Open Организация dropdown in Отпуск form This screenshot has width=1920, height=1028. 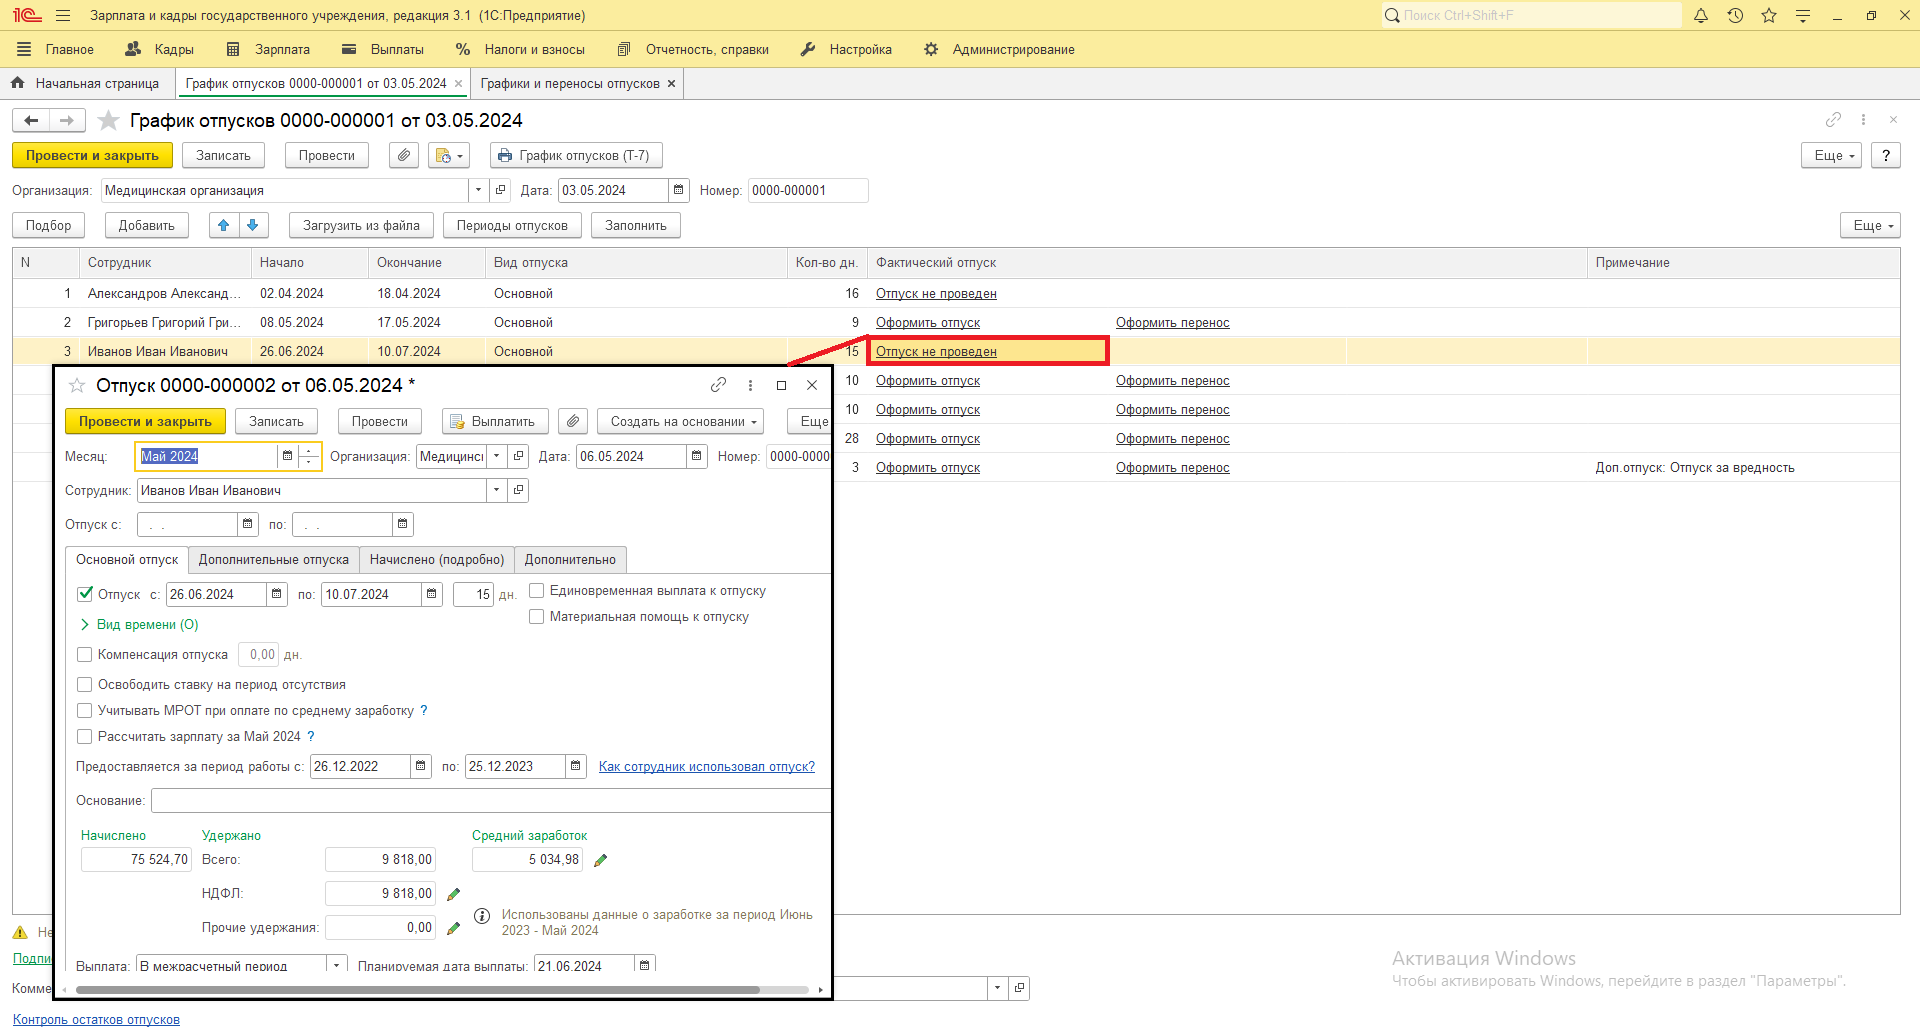497,456
